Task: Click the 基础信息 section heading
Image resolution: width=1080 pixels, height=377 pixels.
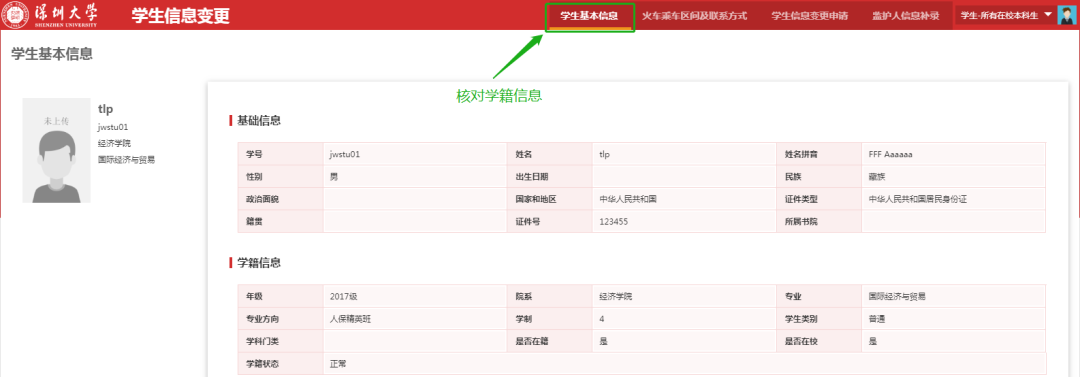Action: point(258,121)
